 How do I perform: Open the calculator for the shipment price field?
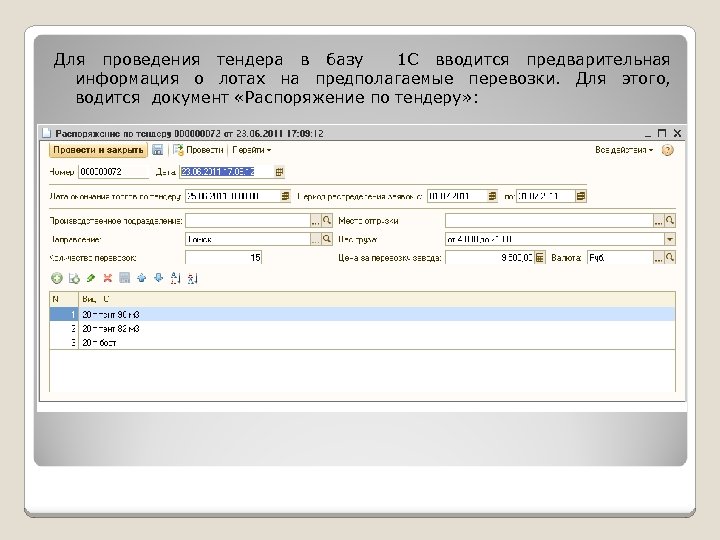[540, 258]
